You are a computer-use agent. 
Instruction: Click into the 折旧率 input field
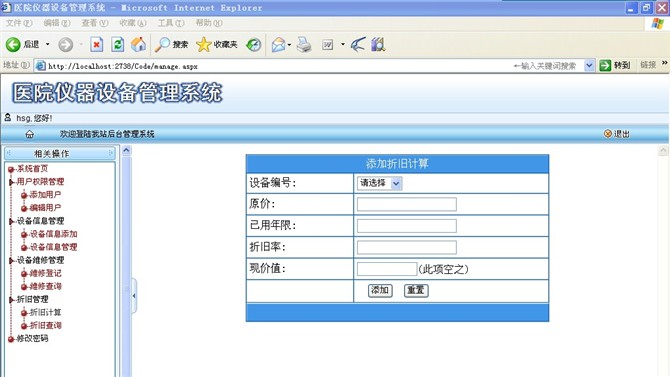point(407,247)
